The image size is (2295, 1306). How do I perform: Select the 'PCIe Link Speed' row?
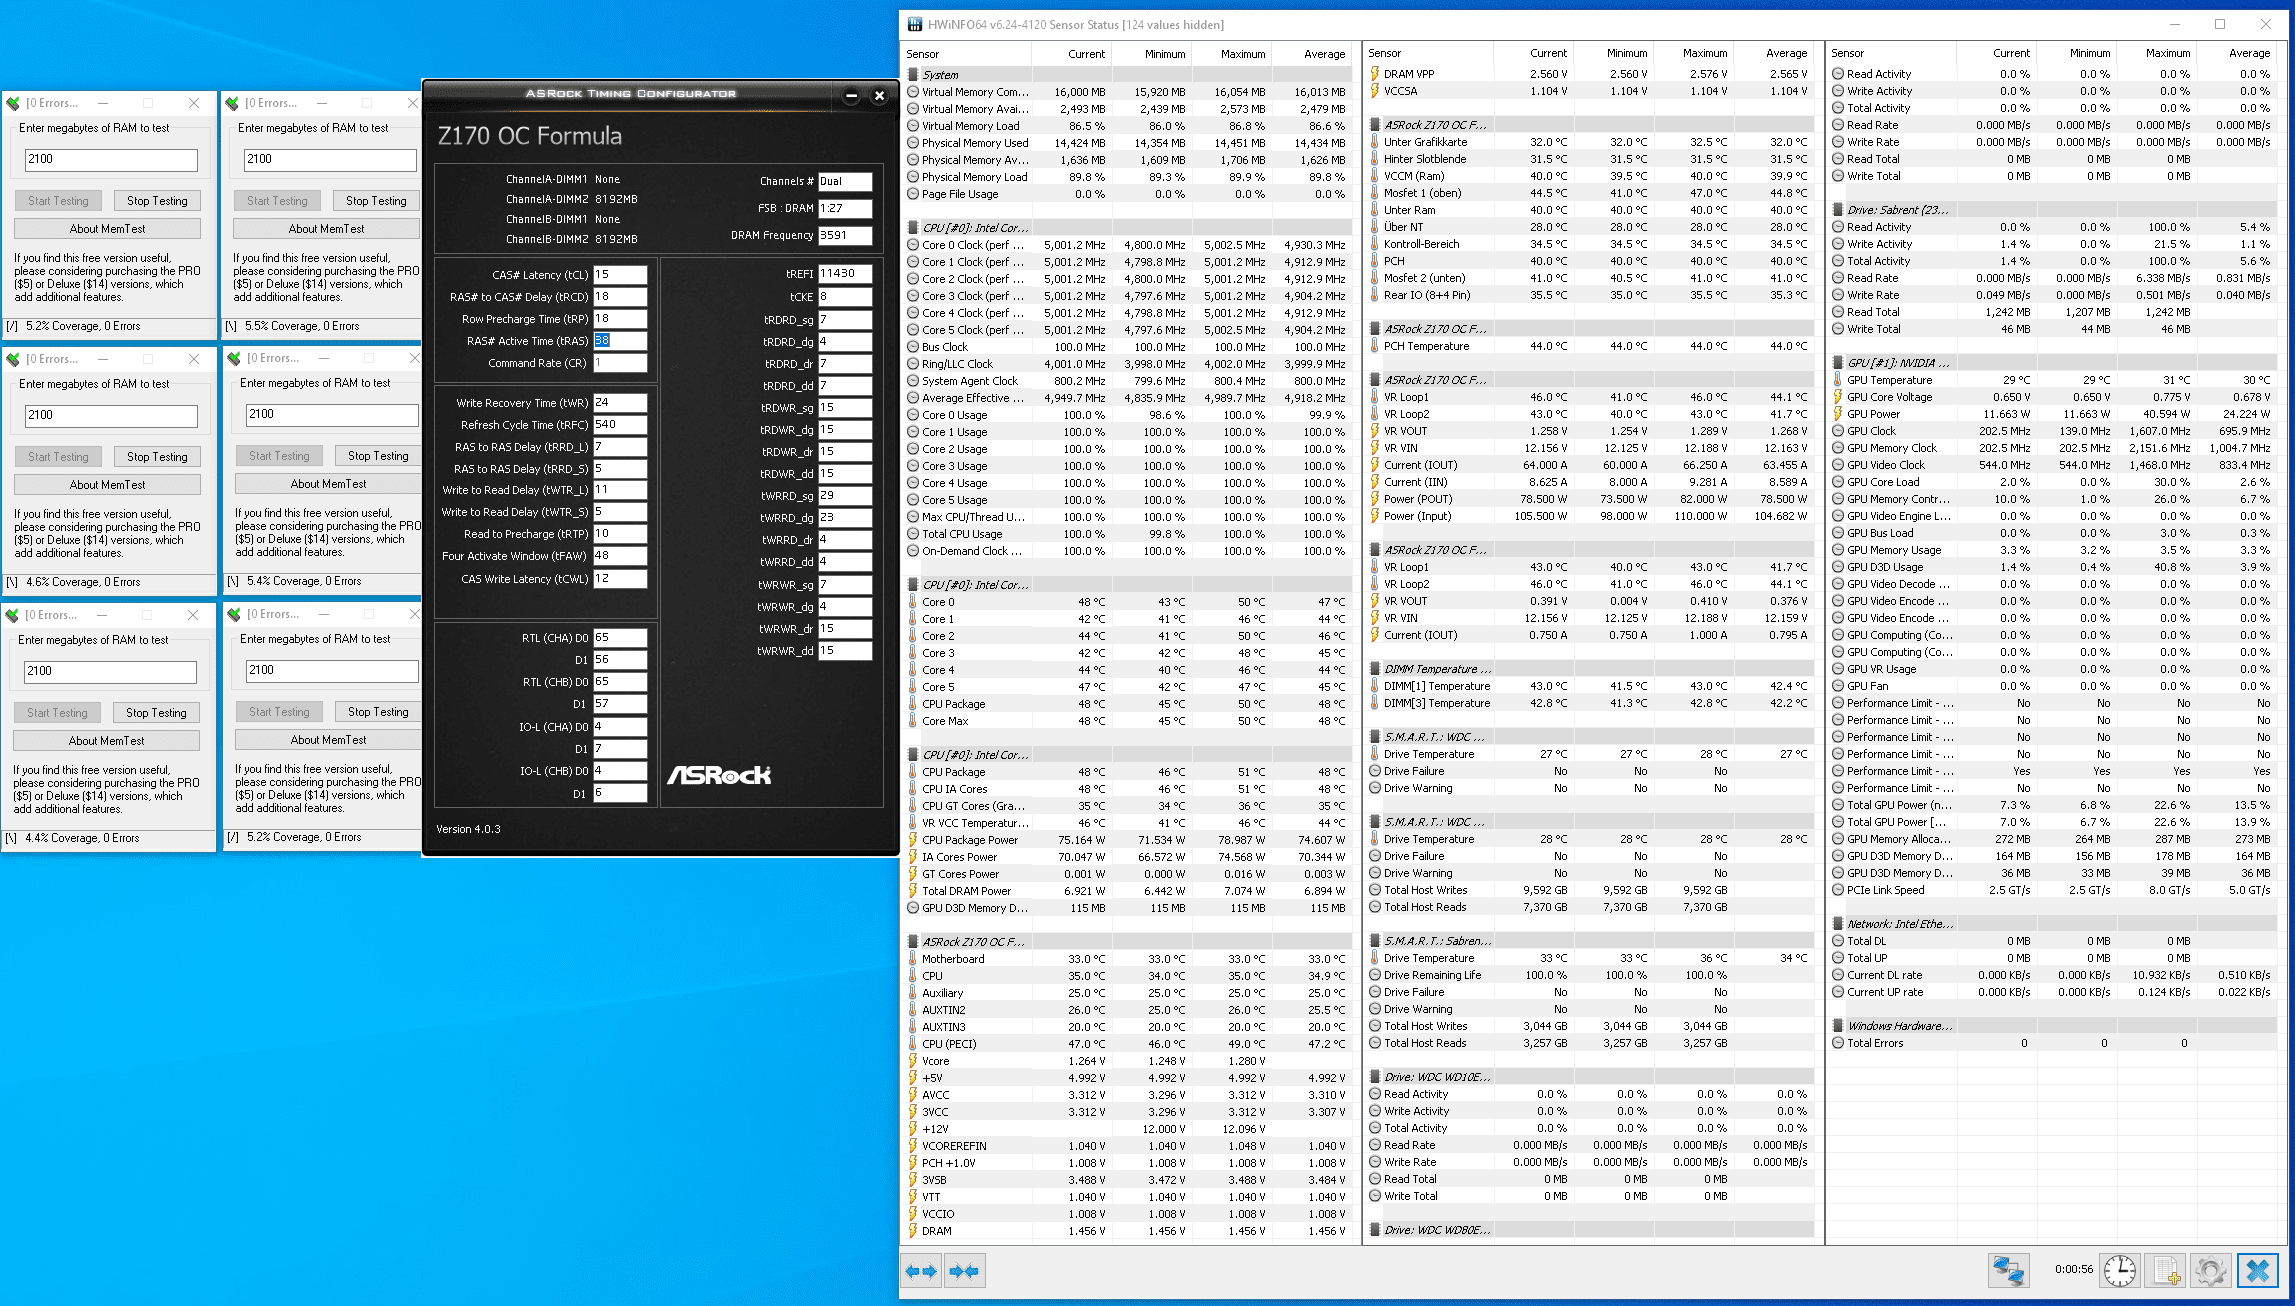pyautogui.click(x=2052, y=890)
